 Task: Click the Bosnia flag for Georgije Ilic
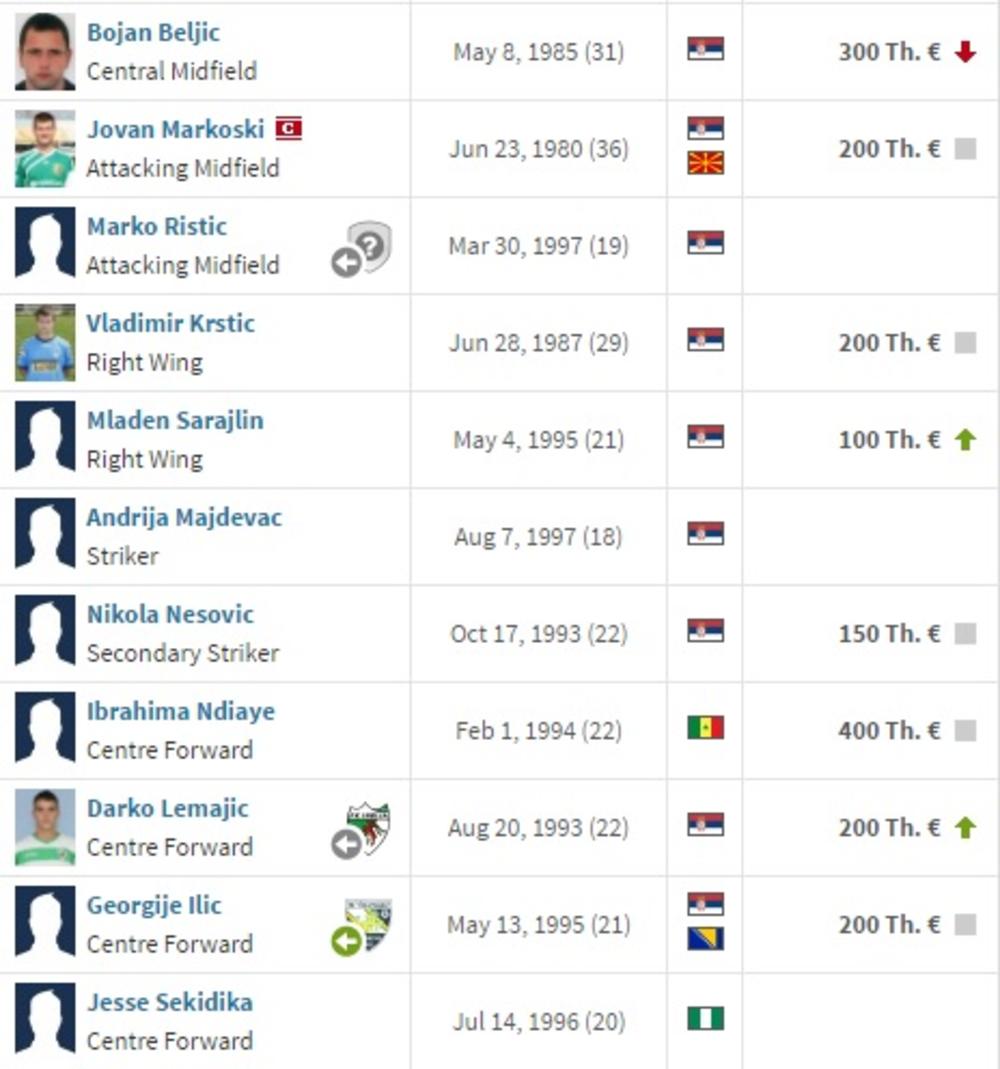pyautogui.click(x=705, y=939)
